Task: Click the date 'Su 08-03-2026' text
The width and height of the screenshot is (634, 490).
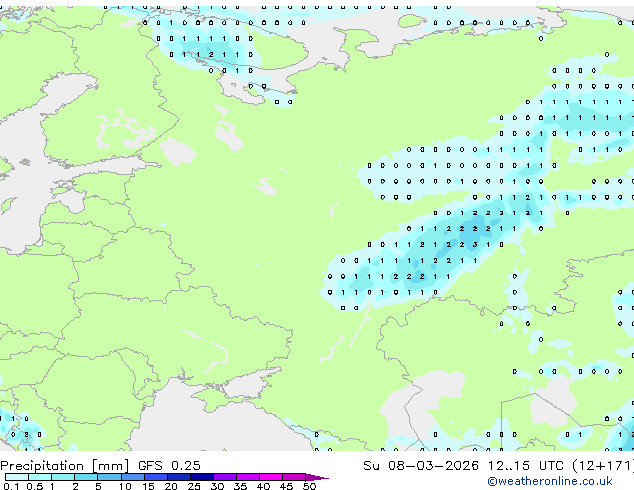Action: [x=421, y=466]
